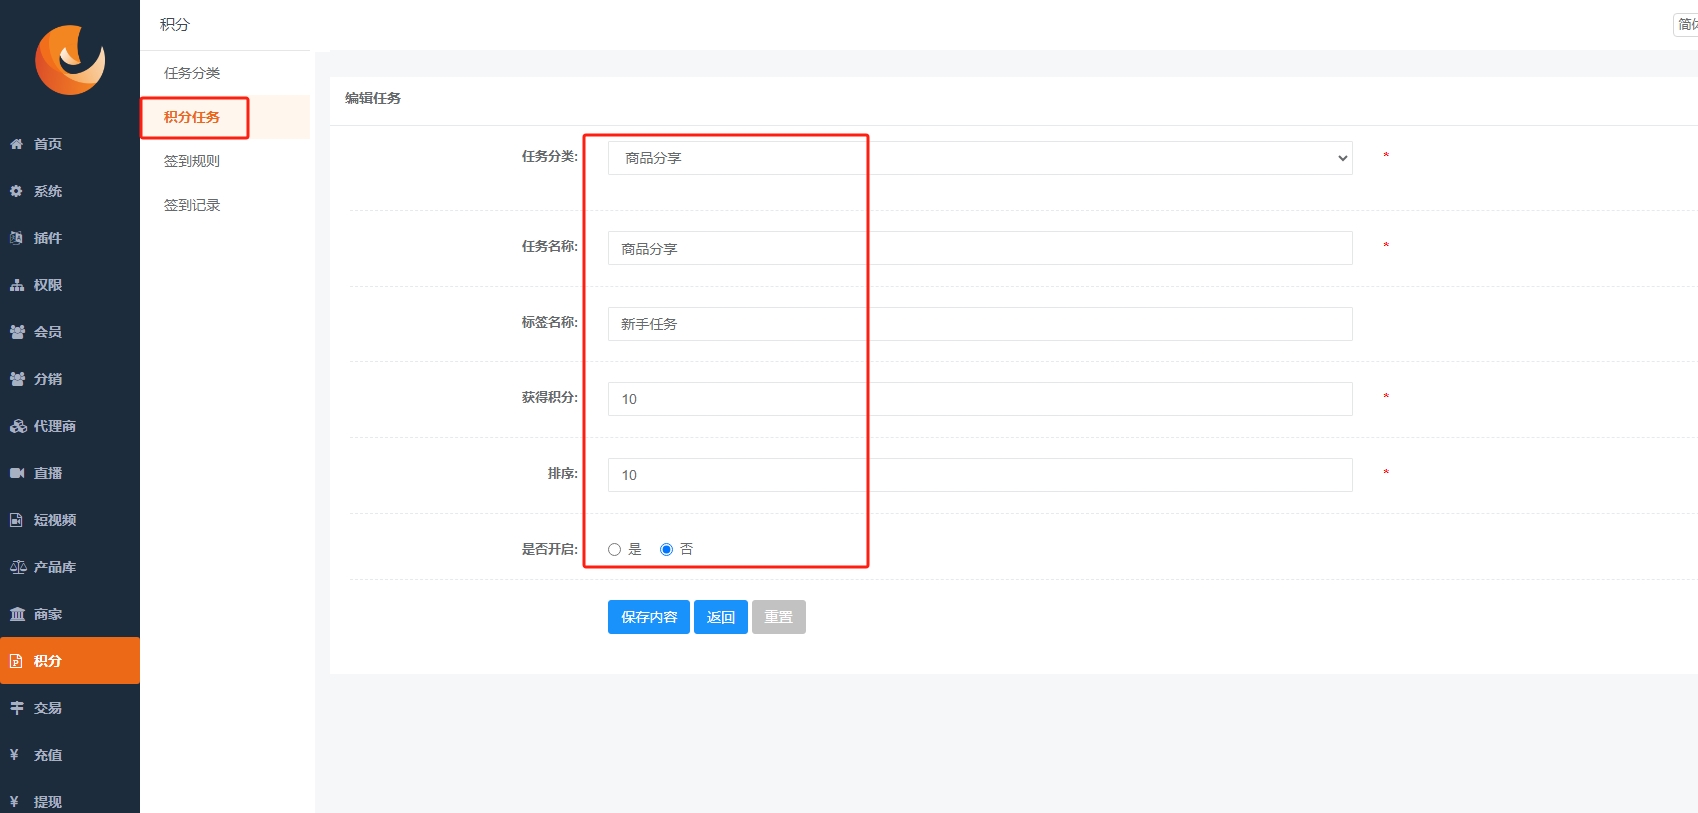The width and height of the screenshot is (1698, 813).
Task: Click the yen icon beside 提现
Action: pos(15,802)
